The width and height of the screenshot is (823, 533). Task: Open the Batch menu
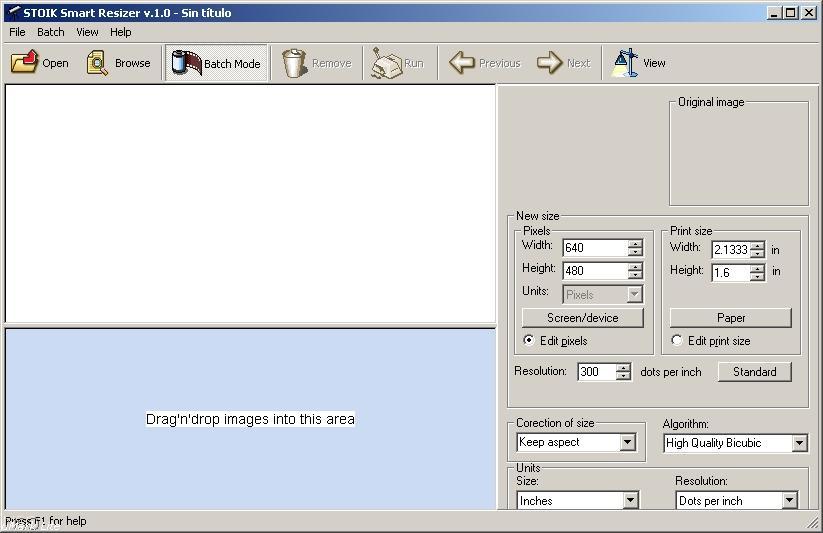pyautogui.click(x=50, y=32)
